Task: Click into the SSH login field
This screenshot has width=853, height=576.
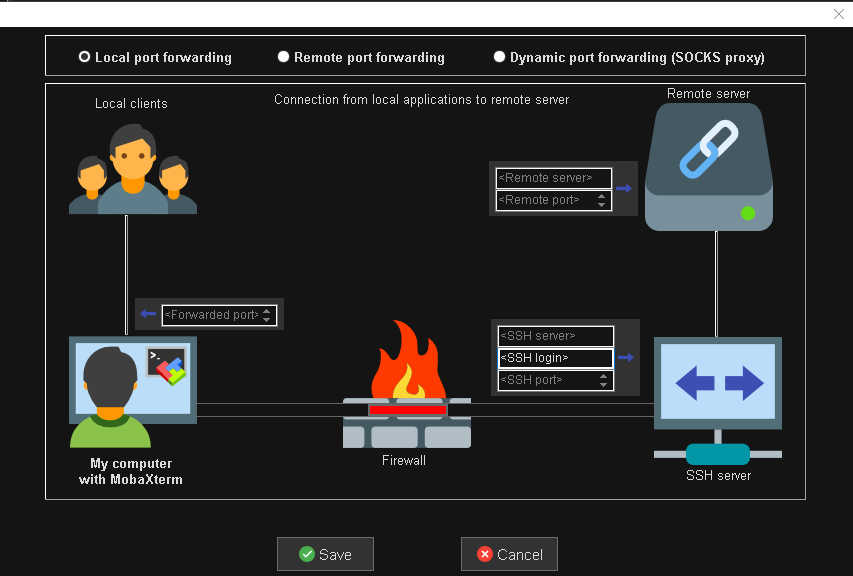Action: click(x=555, y=358)
